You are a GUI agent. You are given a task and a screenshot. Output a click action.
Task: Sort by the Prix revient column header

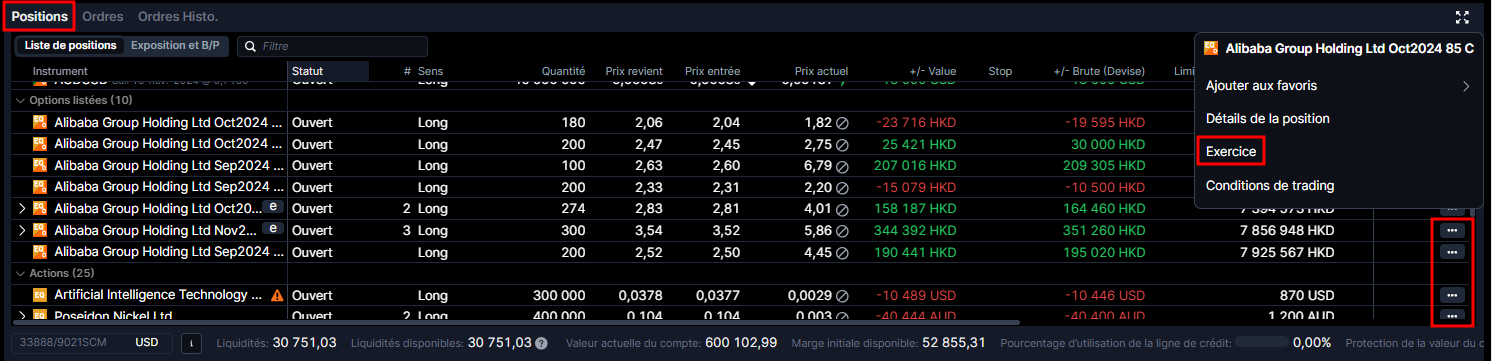(634, 72)
